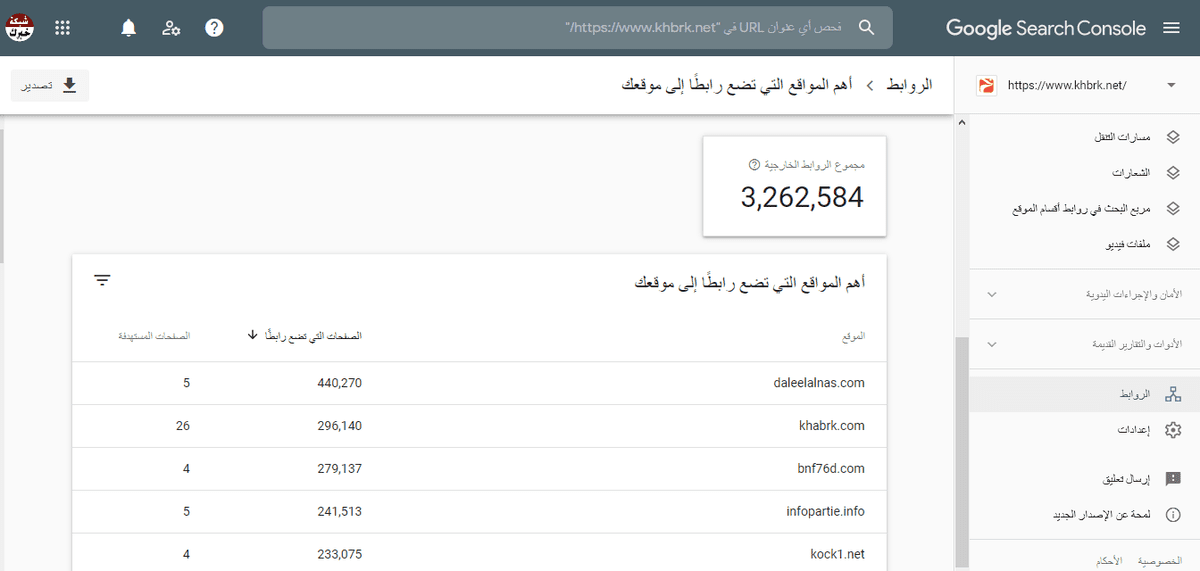Expand الأدوات والتقارير القديمة section
The image size is (1200, 571).
pyautogui.click(x=1084, y=344)
